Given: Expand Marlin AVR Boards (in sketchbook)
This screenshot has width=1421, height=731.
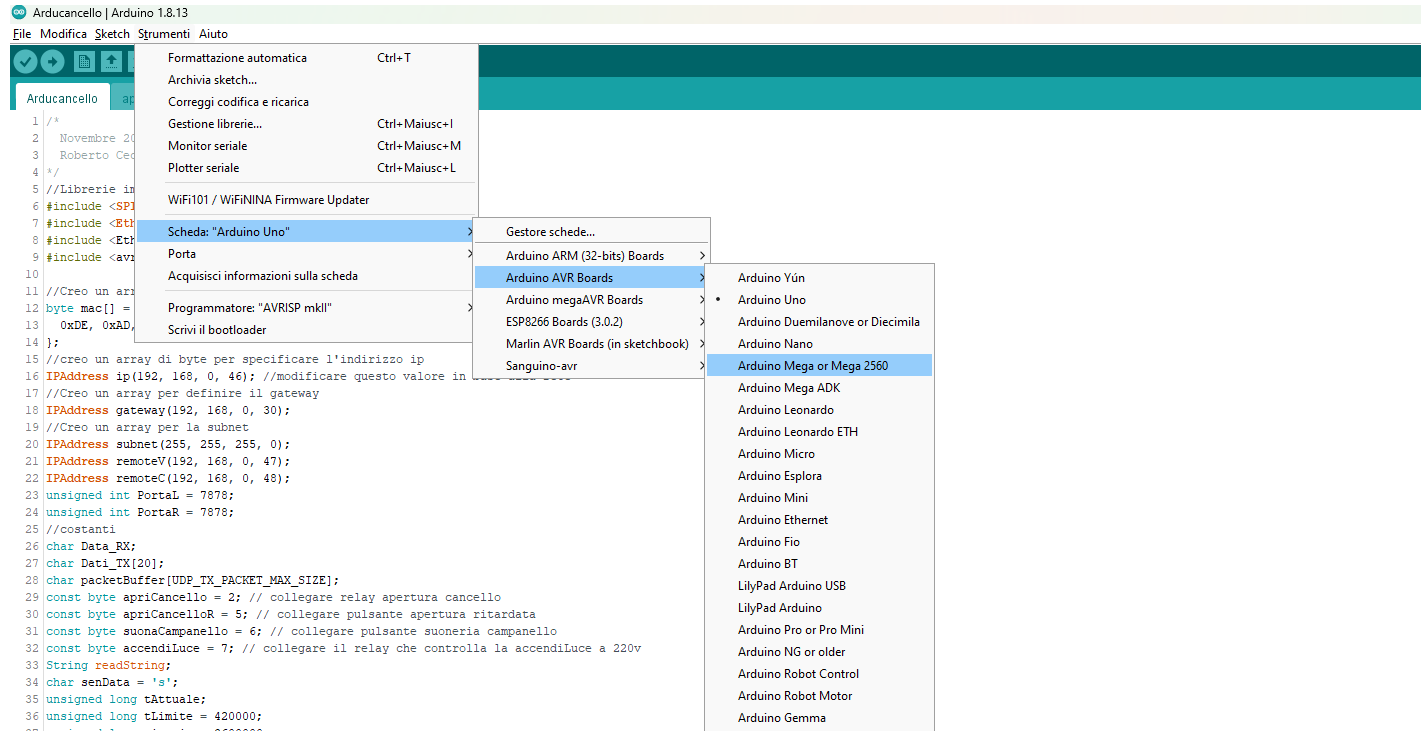Looking at the screenshot, I should (591, 344).
